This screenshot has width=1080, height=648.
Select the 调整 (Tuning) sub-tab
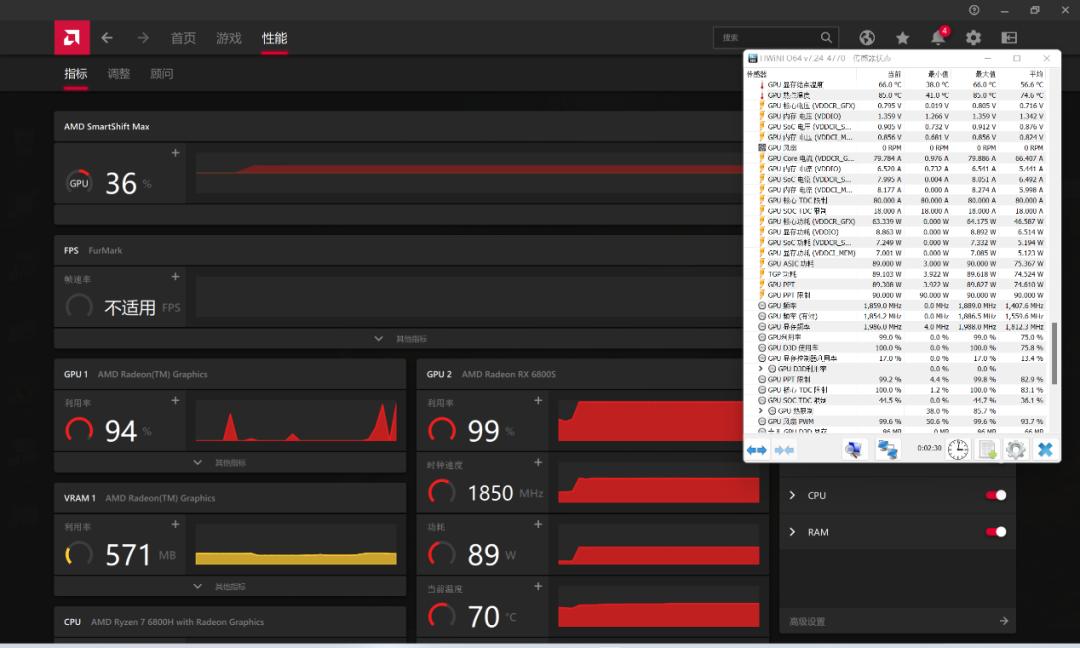[x=119, y=73]
